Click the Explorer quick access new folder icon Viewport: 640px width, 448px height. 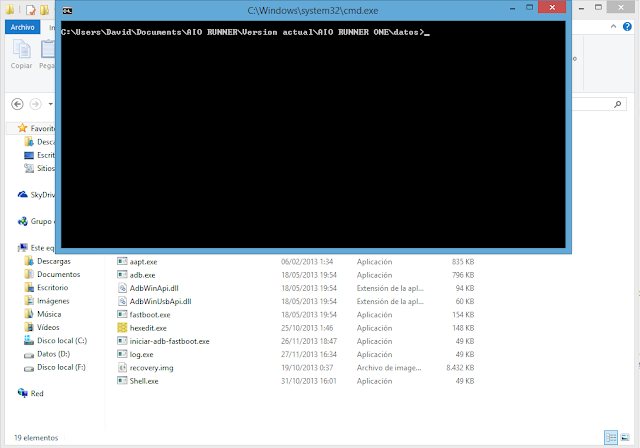pos(44,9)
